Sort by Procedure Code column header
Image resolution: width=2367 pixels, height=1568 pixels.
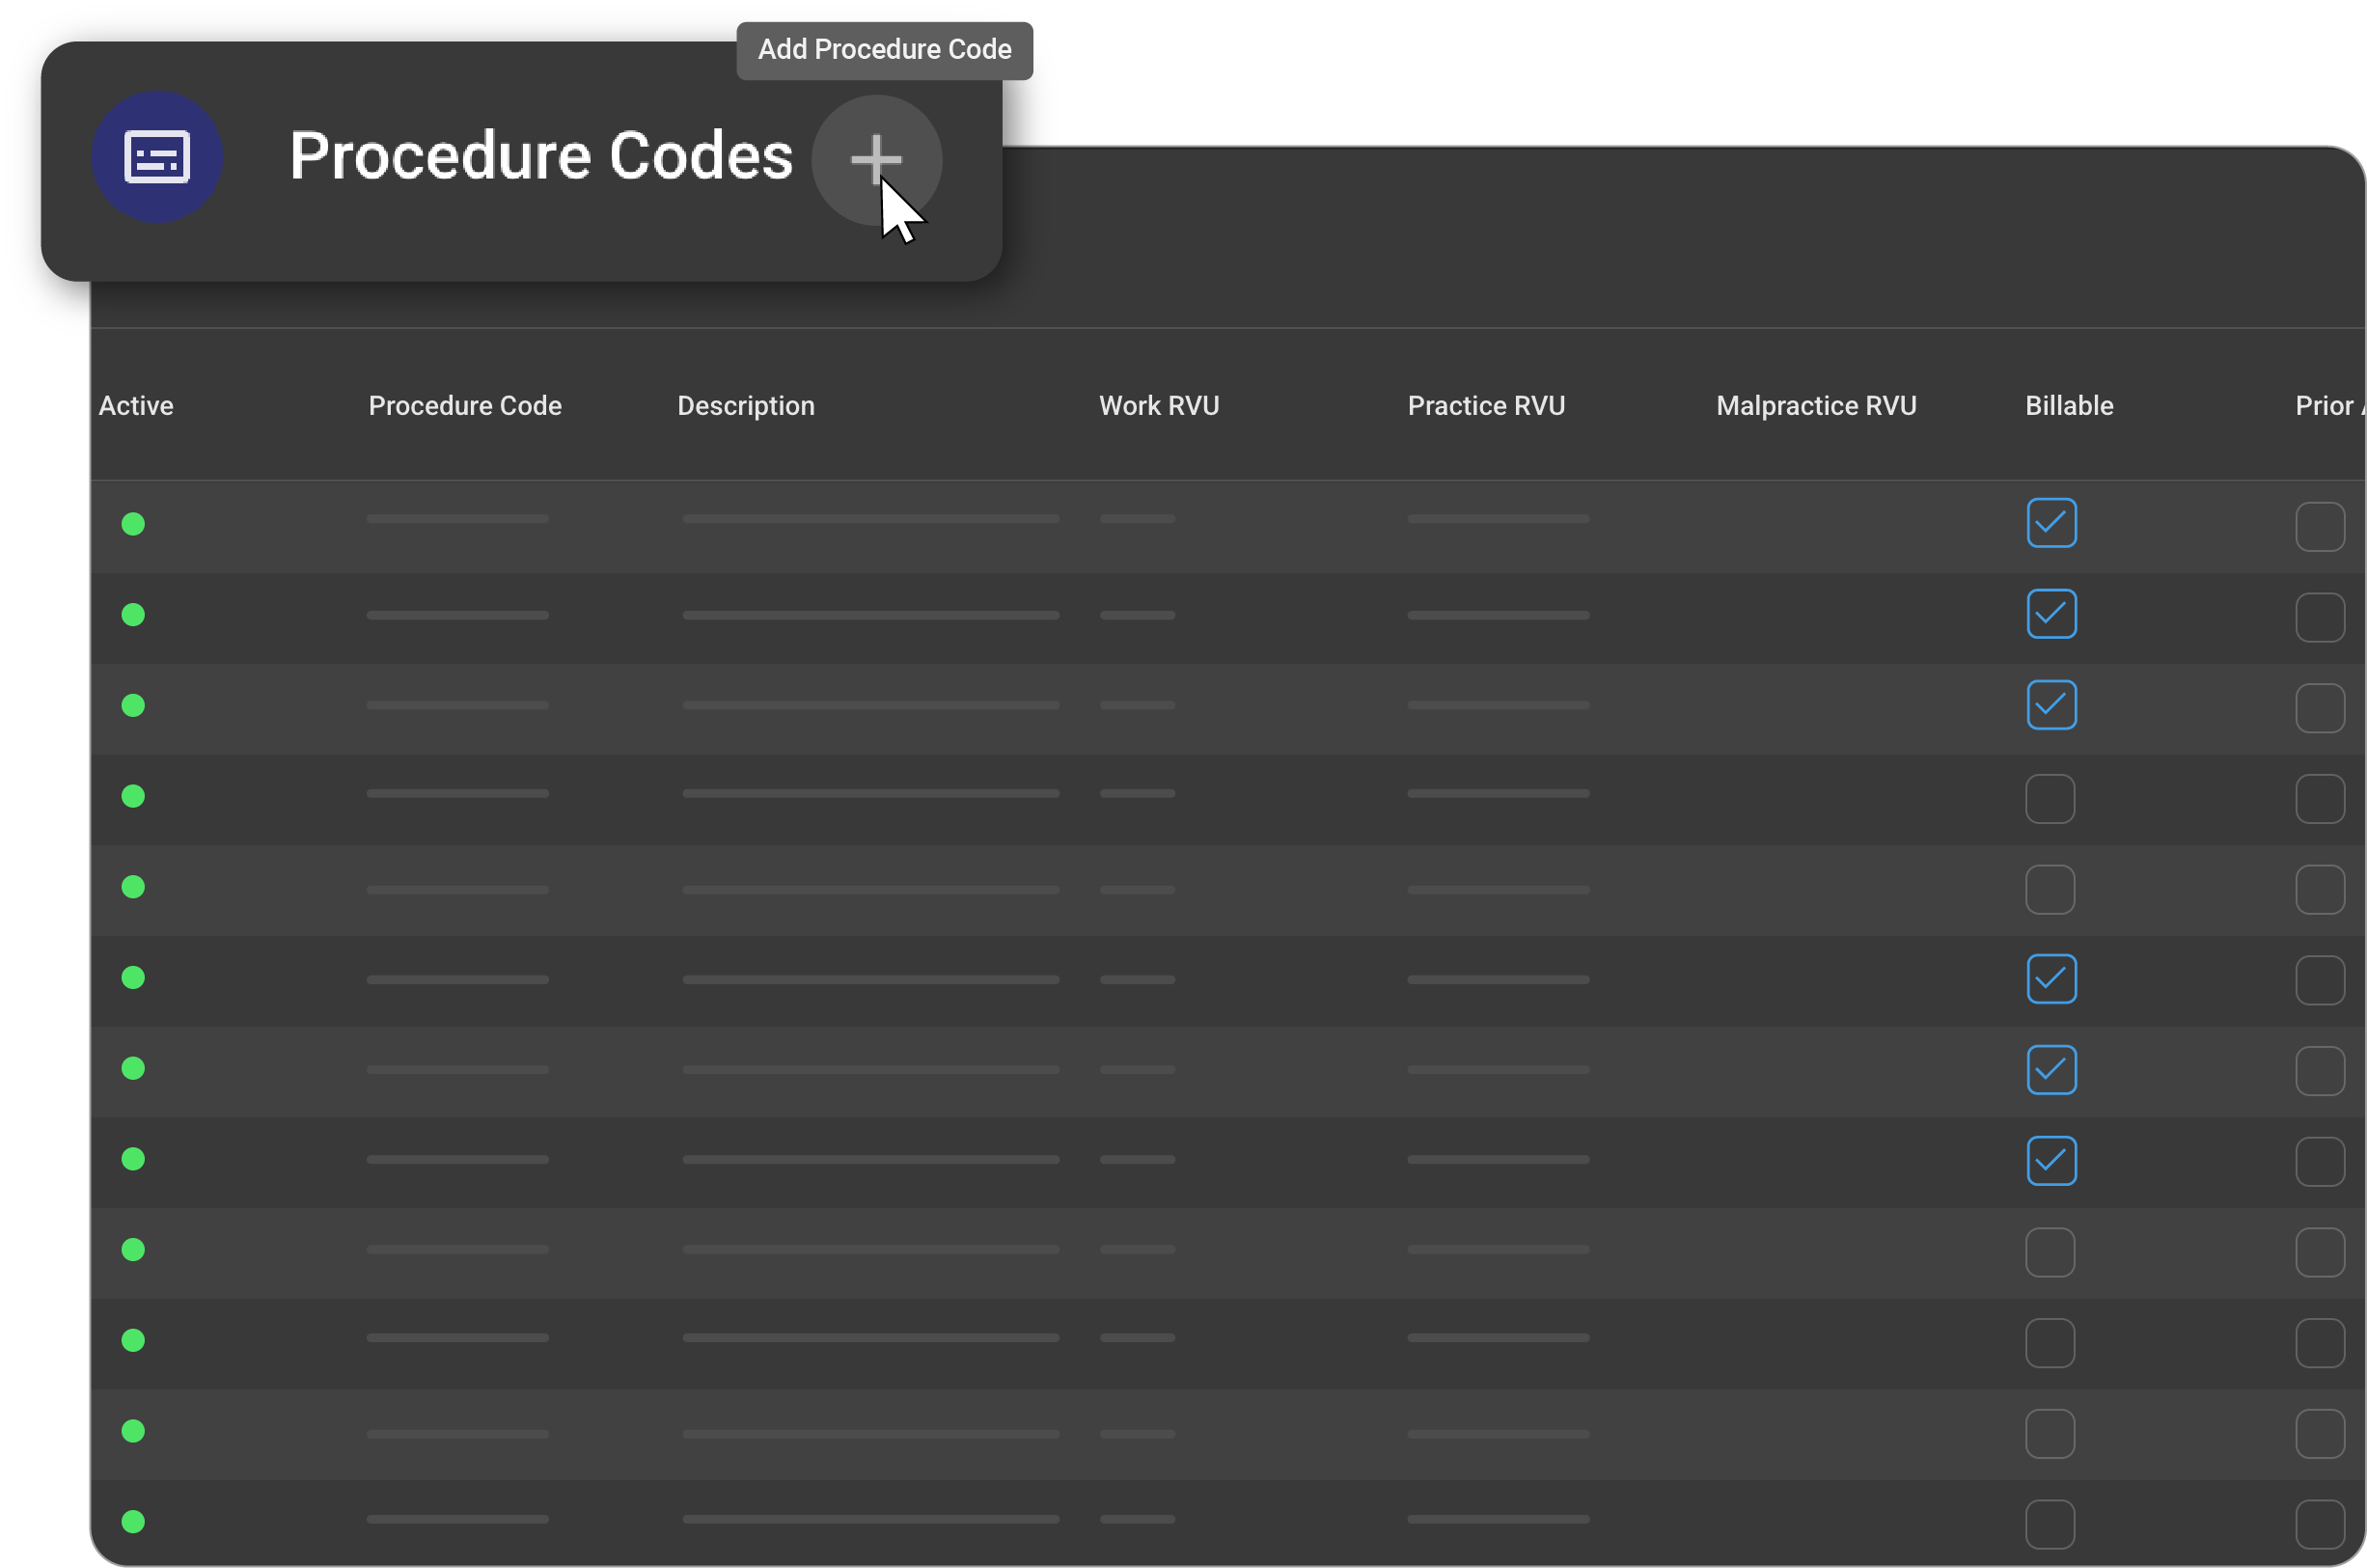(x=465, y=406)
